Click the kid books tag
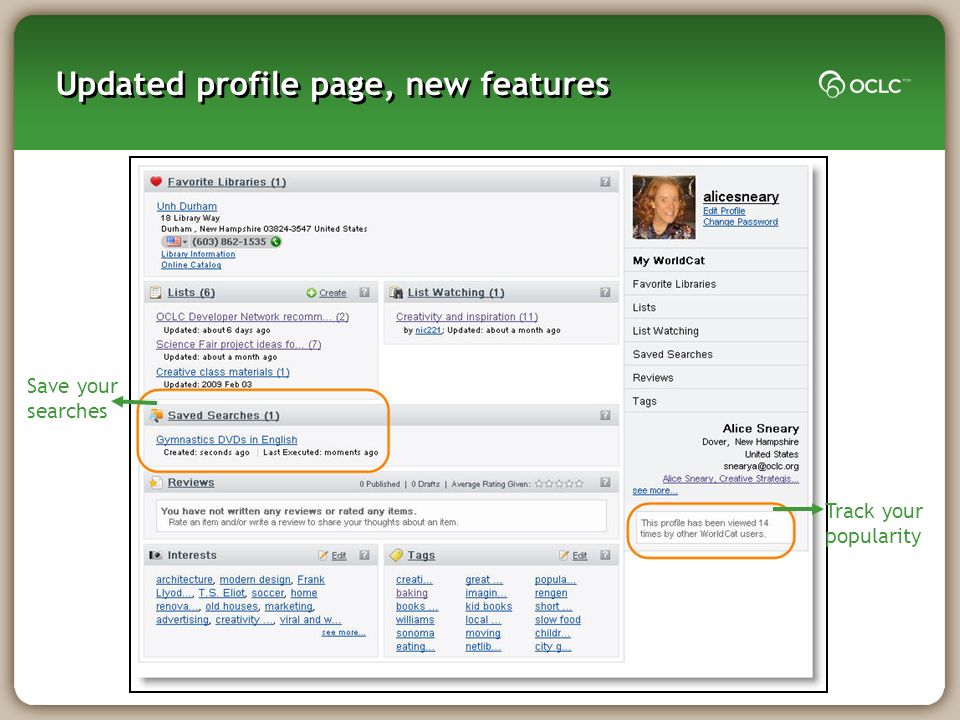 click(489, 606)
